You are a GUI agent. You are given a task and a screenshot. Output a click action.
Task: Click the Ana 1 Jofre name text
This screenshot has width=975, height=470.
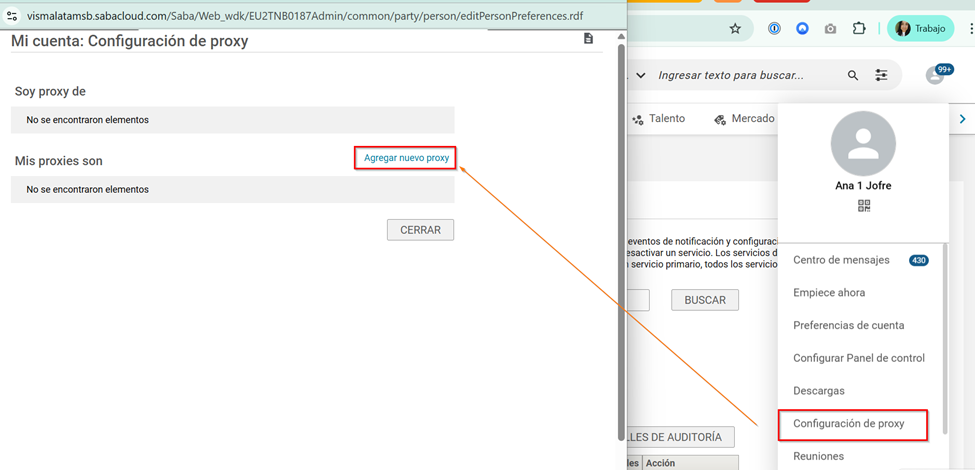[x=863, y=186]
